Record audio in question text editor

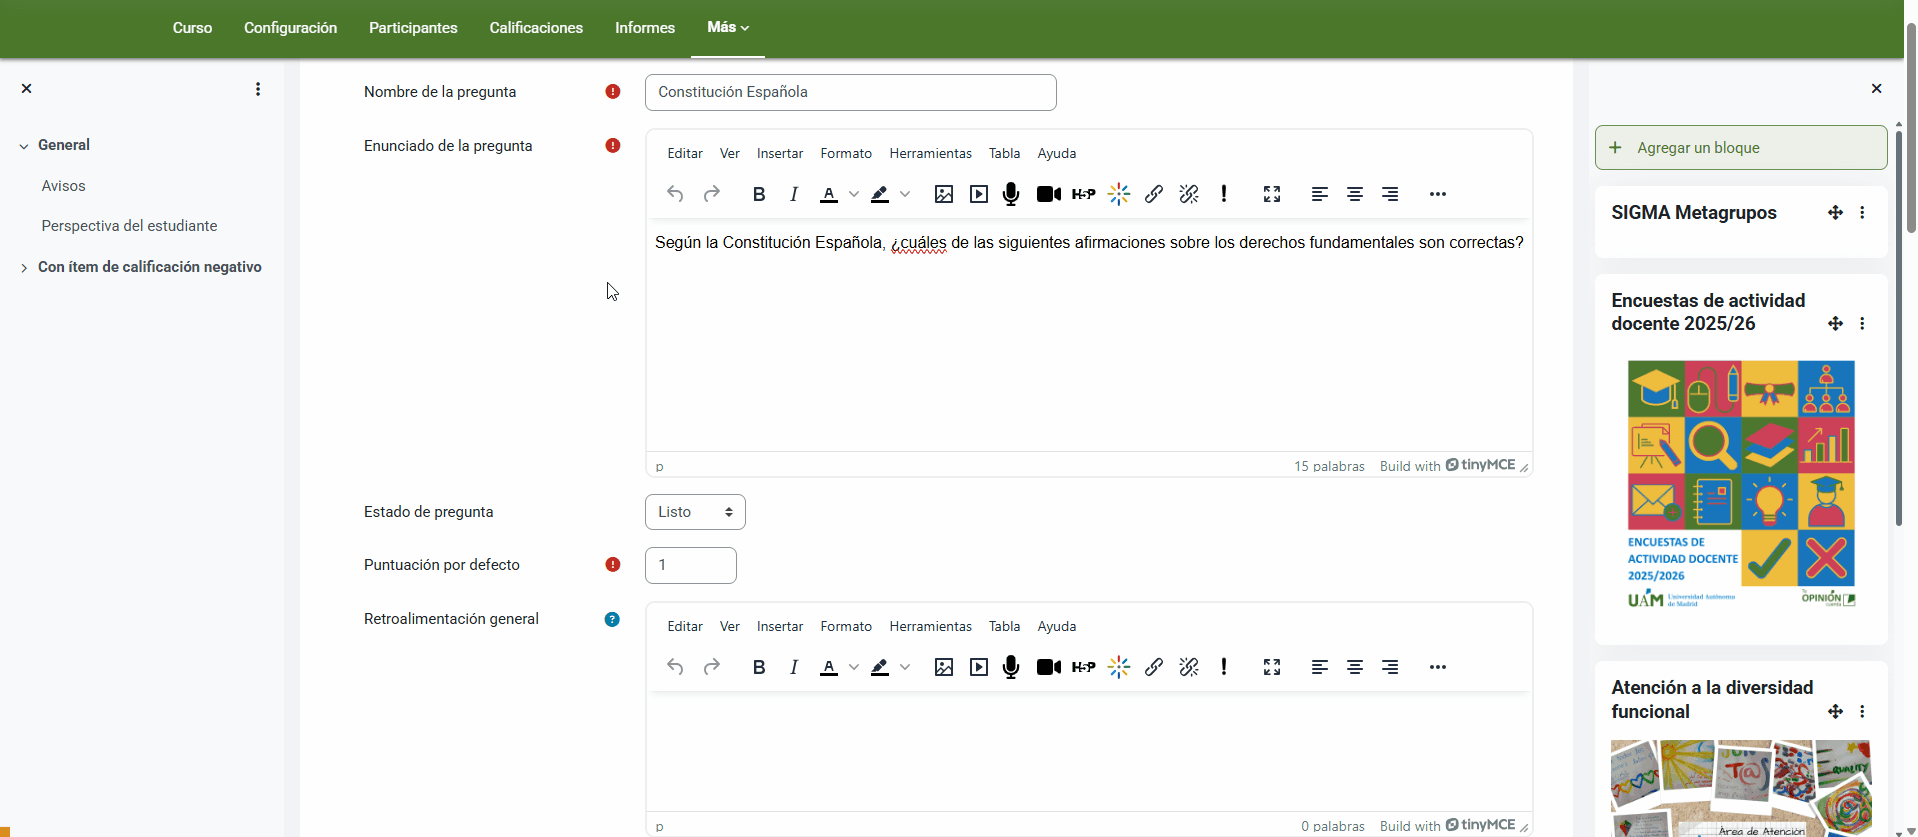click(x=1011, y=194)
